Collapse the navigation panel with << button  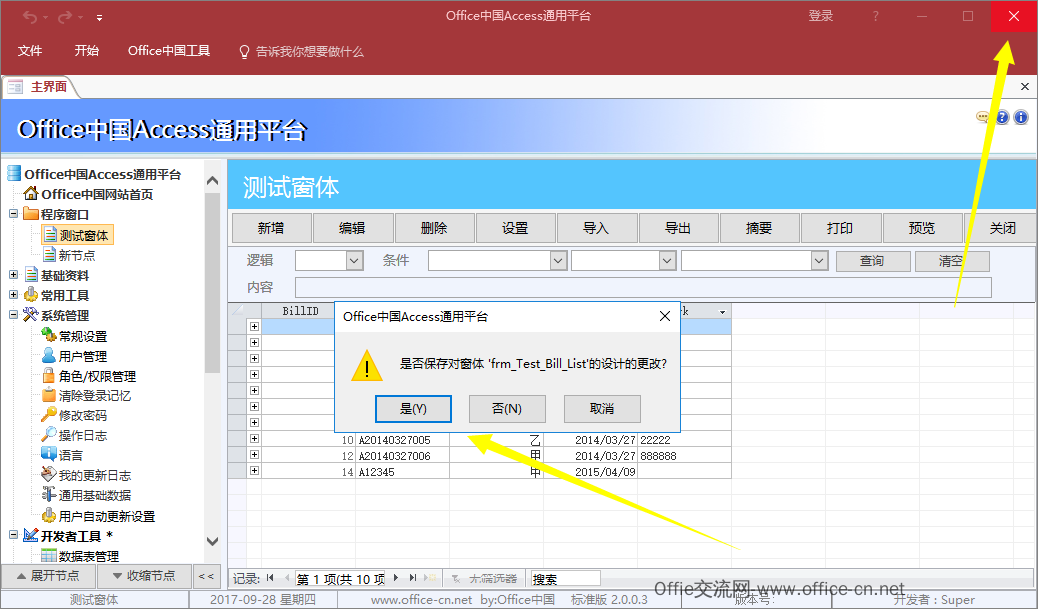click(207, 576)
